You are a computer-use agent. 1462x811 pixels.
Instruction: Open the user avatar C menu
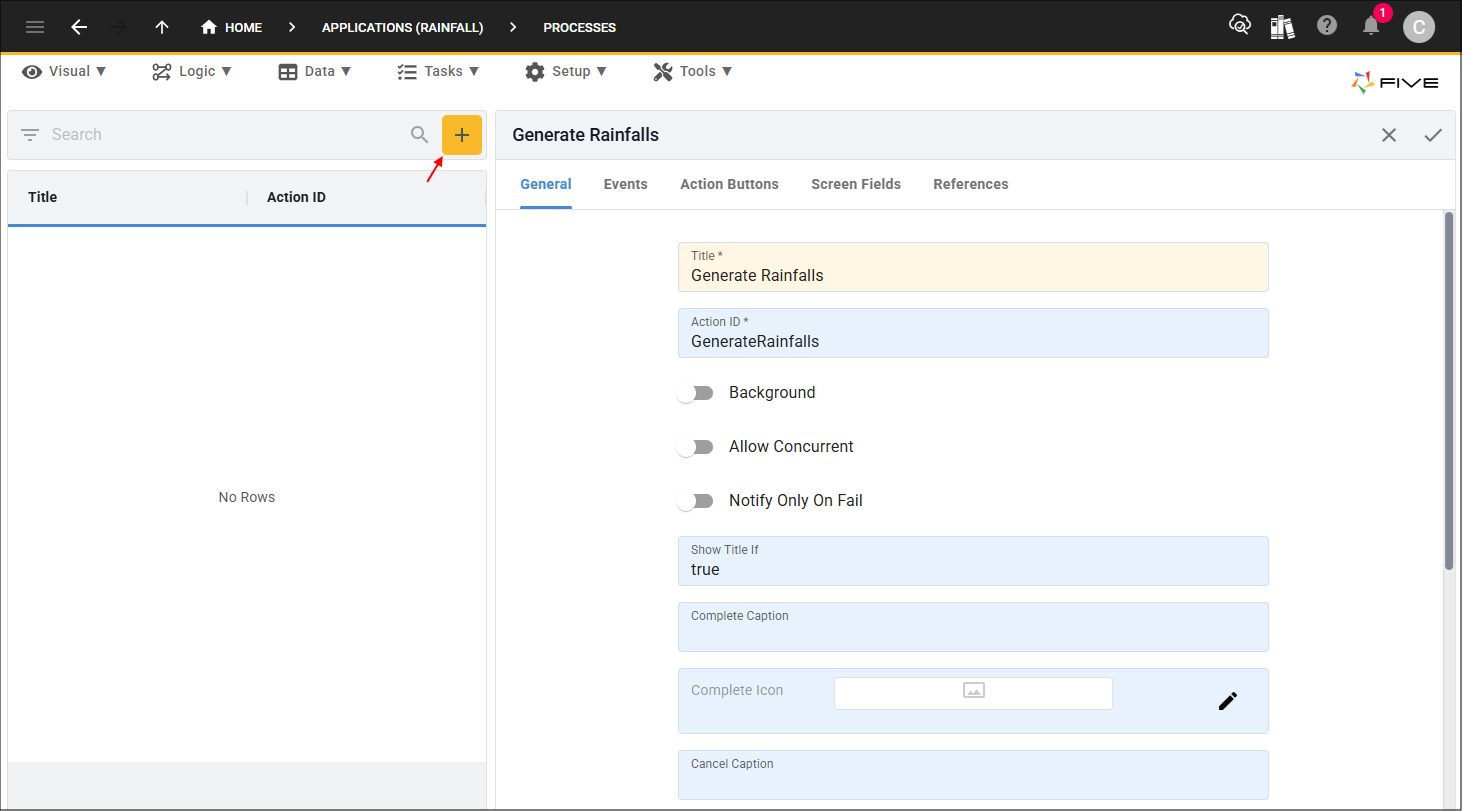[x=1419, y=27]
